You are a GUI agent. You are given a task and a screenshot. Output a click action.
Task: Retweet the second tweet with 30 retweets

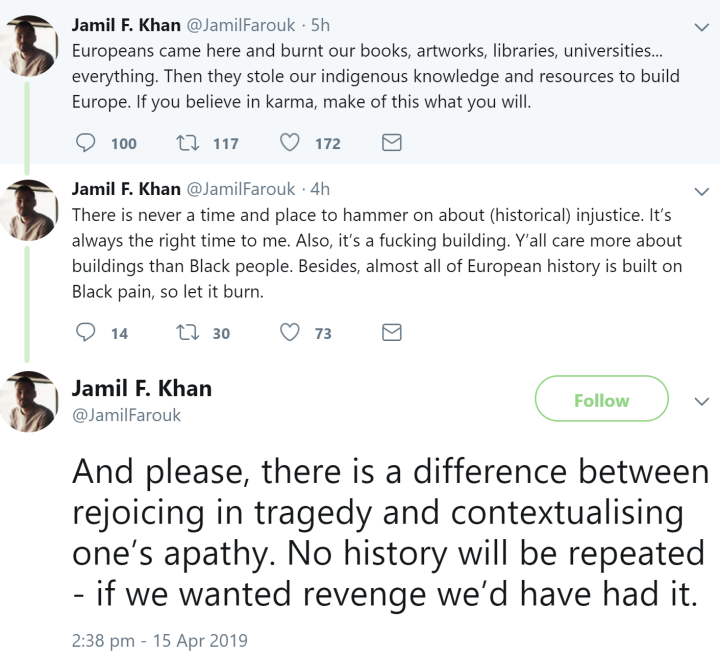187,333
